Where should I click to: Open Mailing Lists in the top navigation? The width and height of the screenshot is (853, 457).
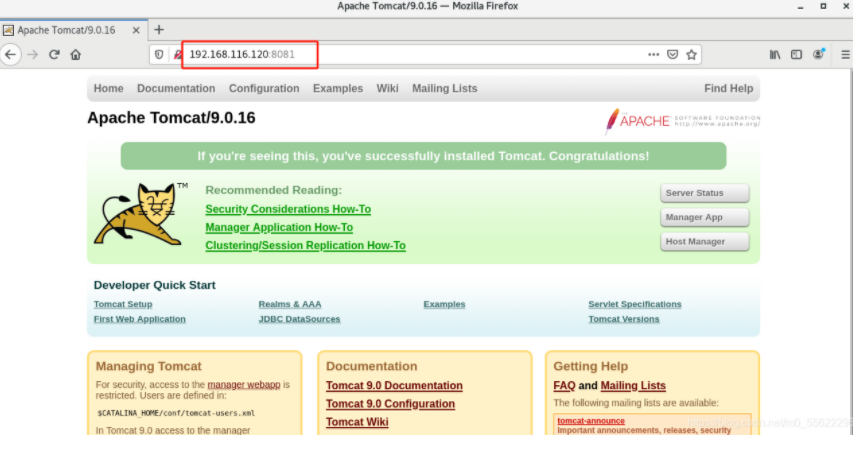point(444,88)
